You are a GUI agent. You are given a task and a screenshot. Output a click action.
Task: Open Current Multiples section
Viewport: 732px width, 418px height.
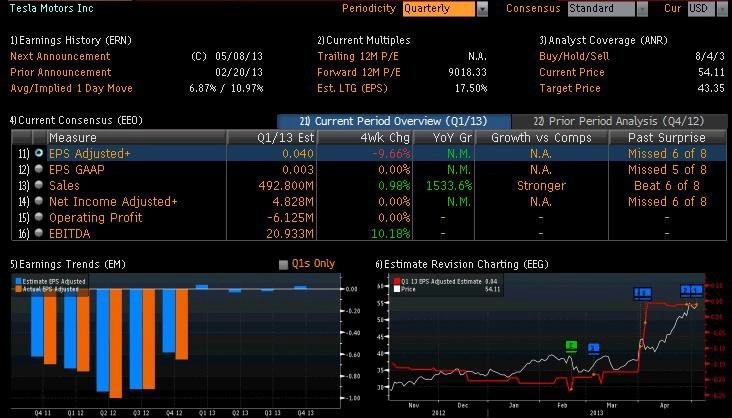[364, 41]
